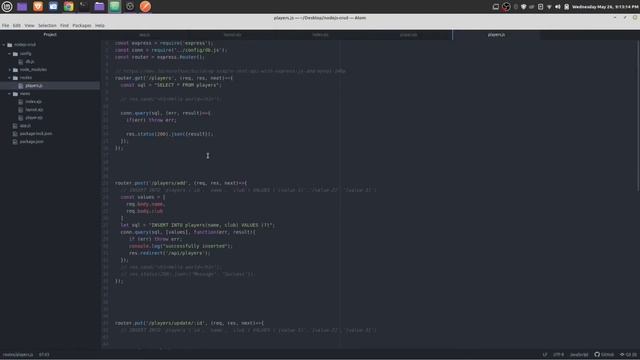Place cursor on router.post('/players/add' line
The width and height of the screenshot is (640, 360).
click(x=181, y=183)
